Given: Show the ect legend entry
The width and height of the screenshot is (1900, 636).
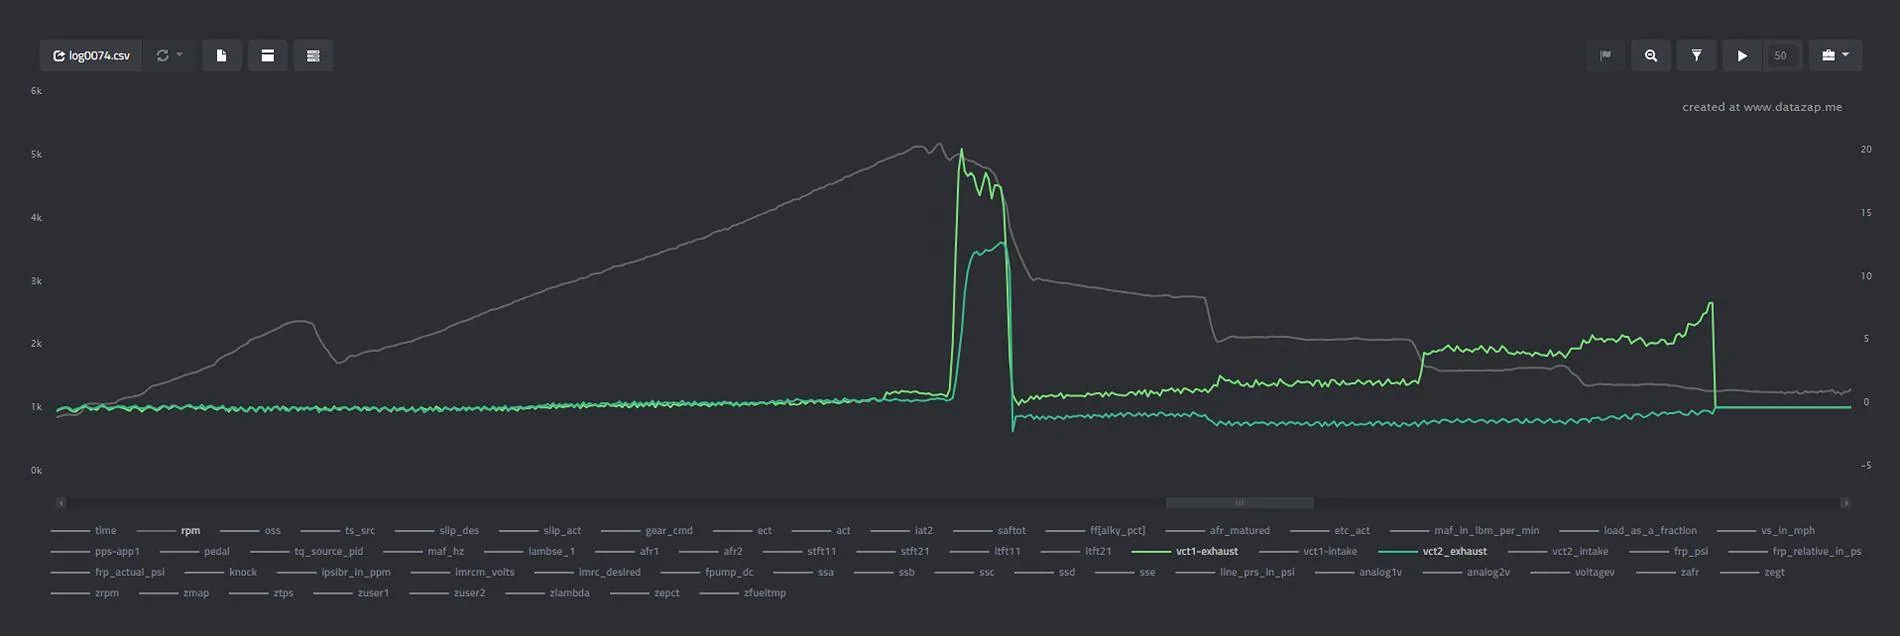Looking at the screenshot, I should [742, 531].
